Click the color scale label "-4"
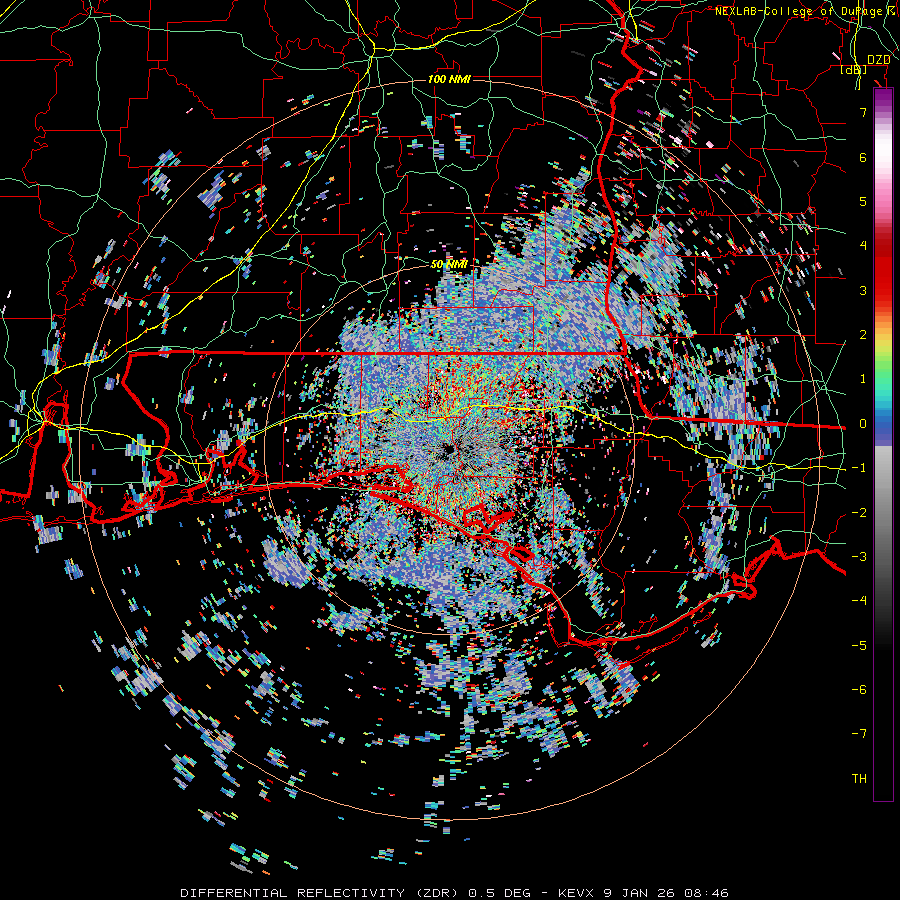Viewport: 900px width, 900px height. point(859,601)
